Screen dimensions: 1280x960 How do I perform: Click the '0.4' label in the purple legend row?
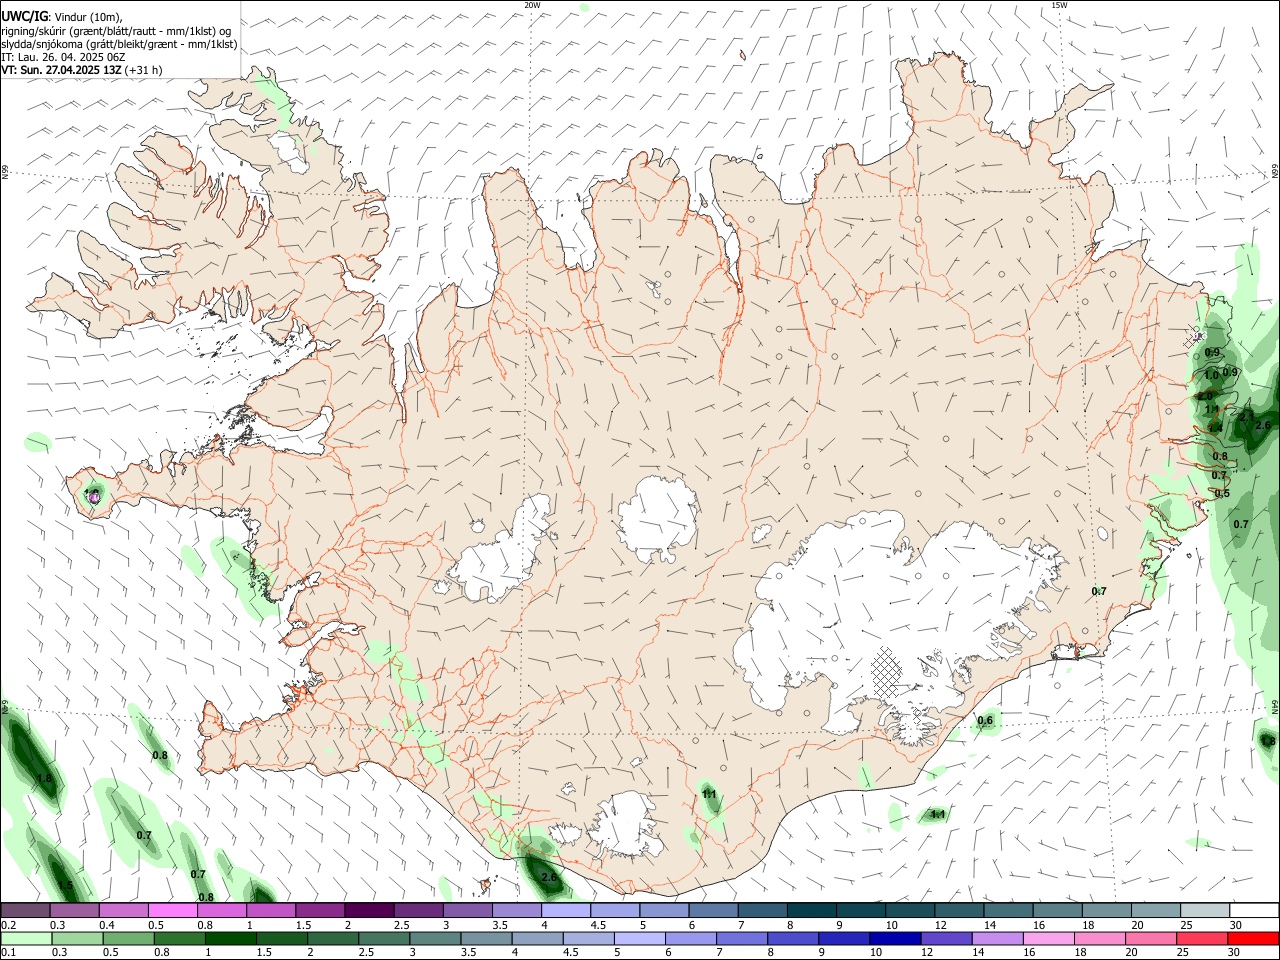pyautogui.click(x=106, y=925)
